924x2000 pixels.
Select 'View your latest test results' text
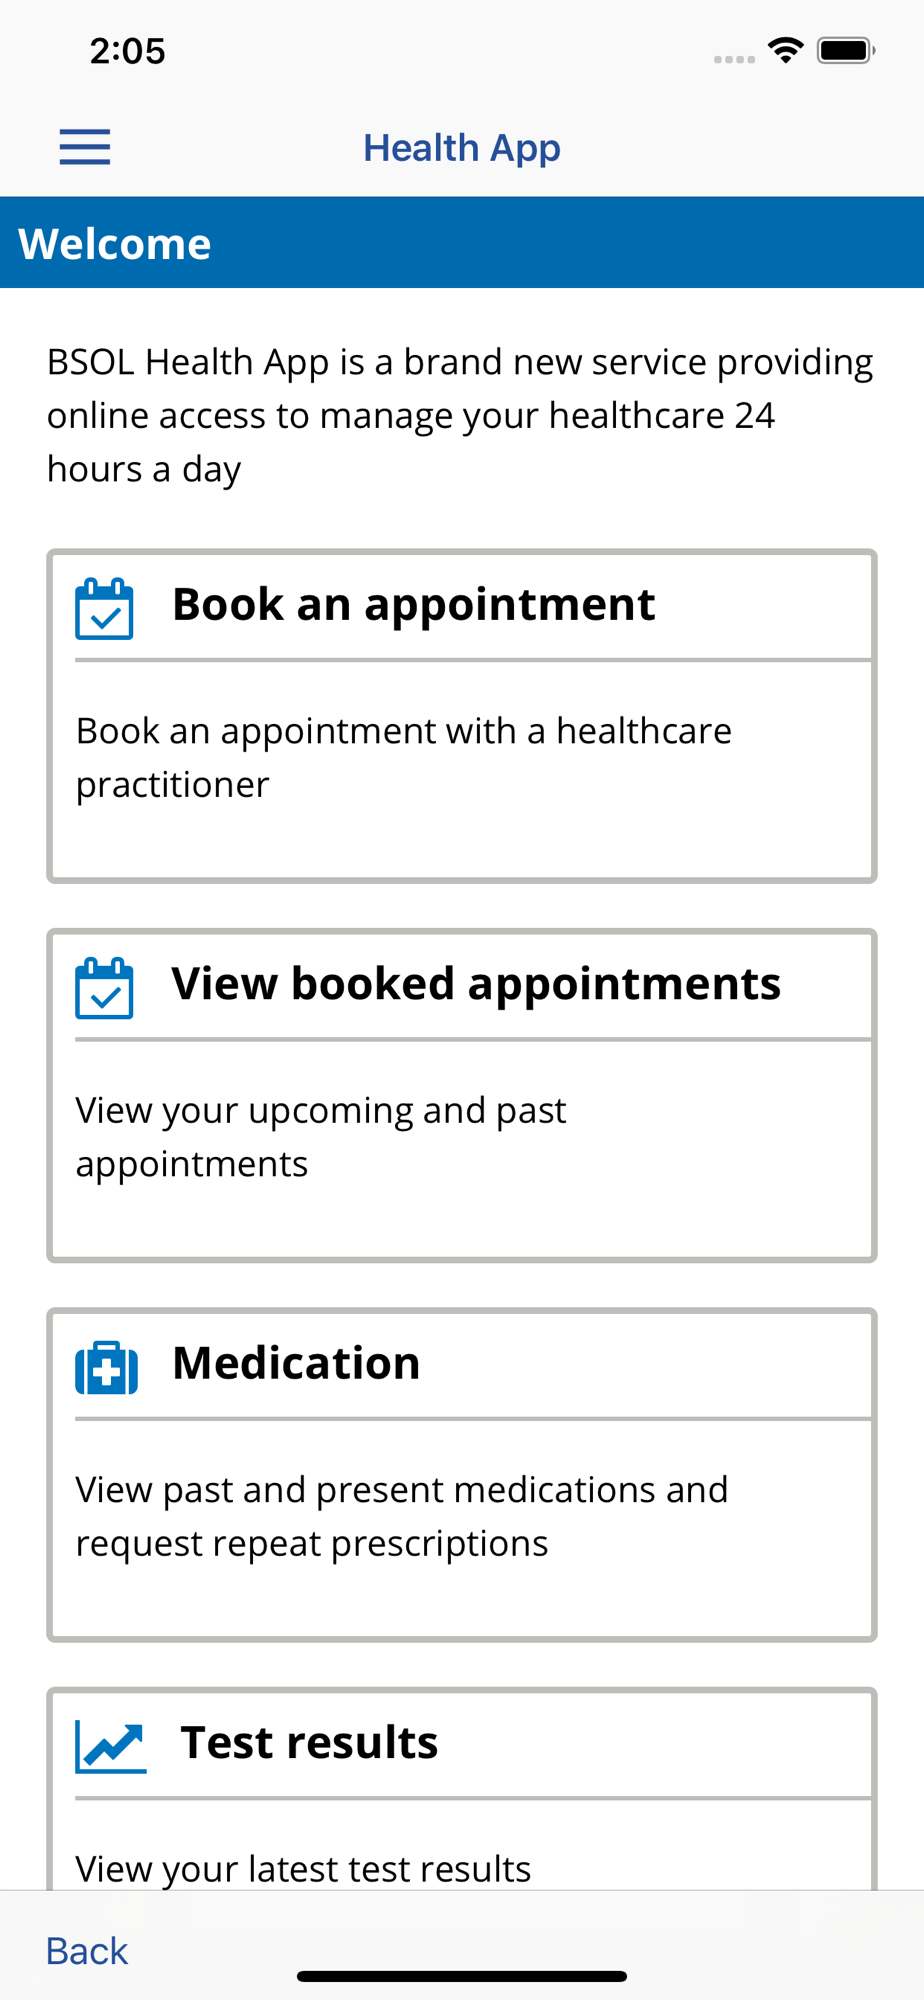tap(303, 1869)
